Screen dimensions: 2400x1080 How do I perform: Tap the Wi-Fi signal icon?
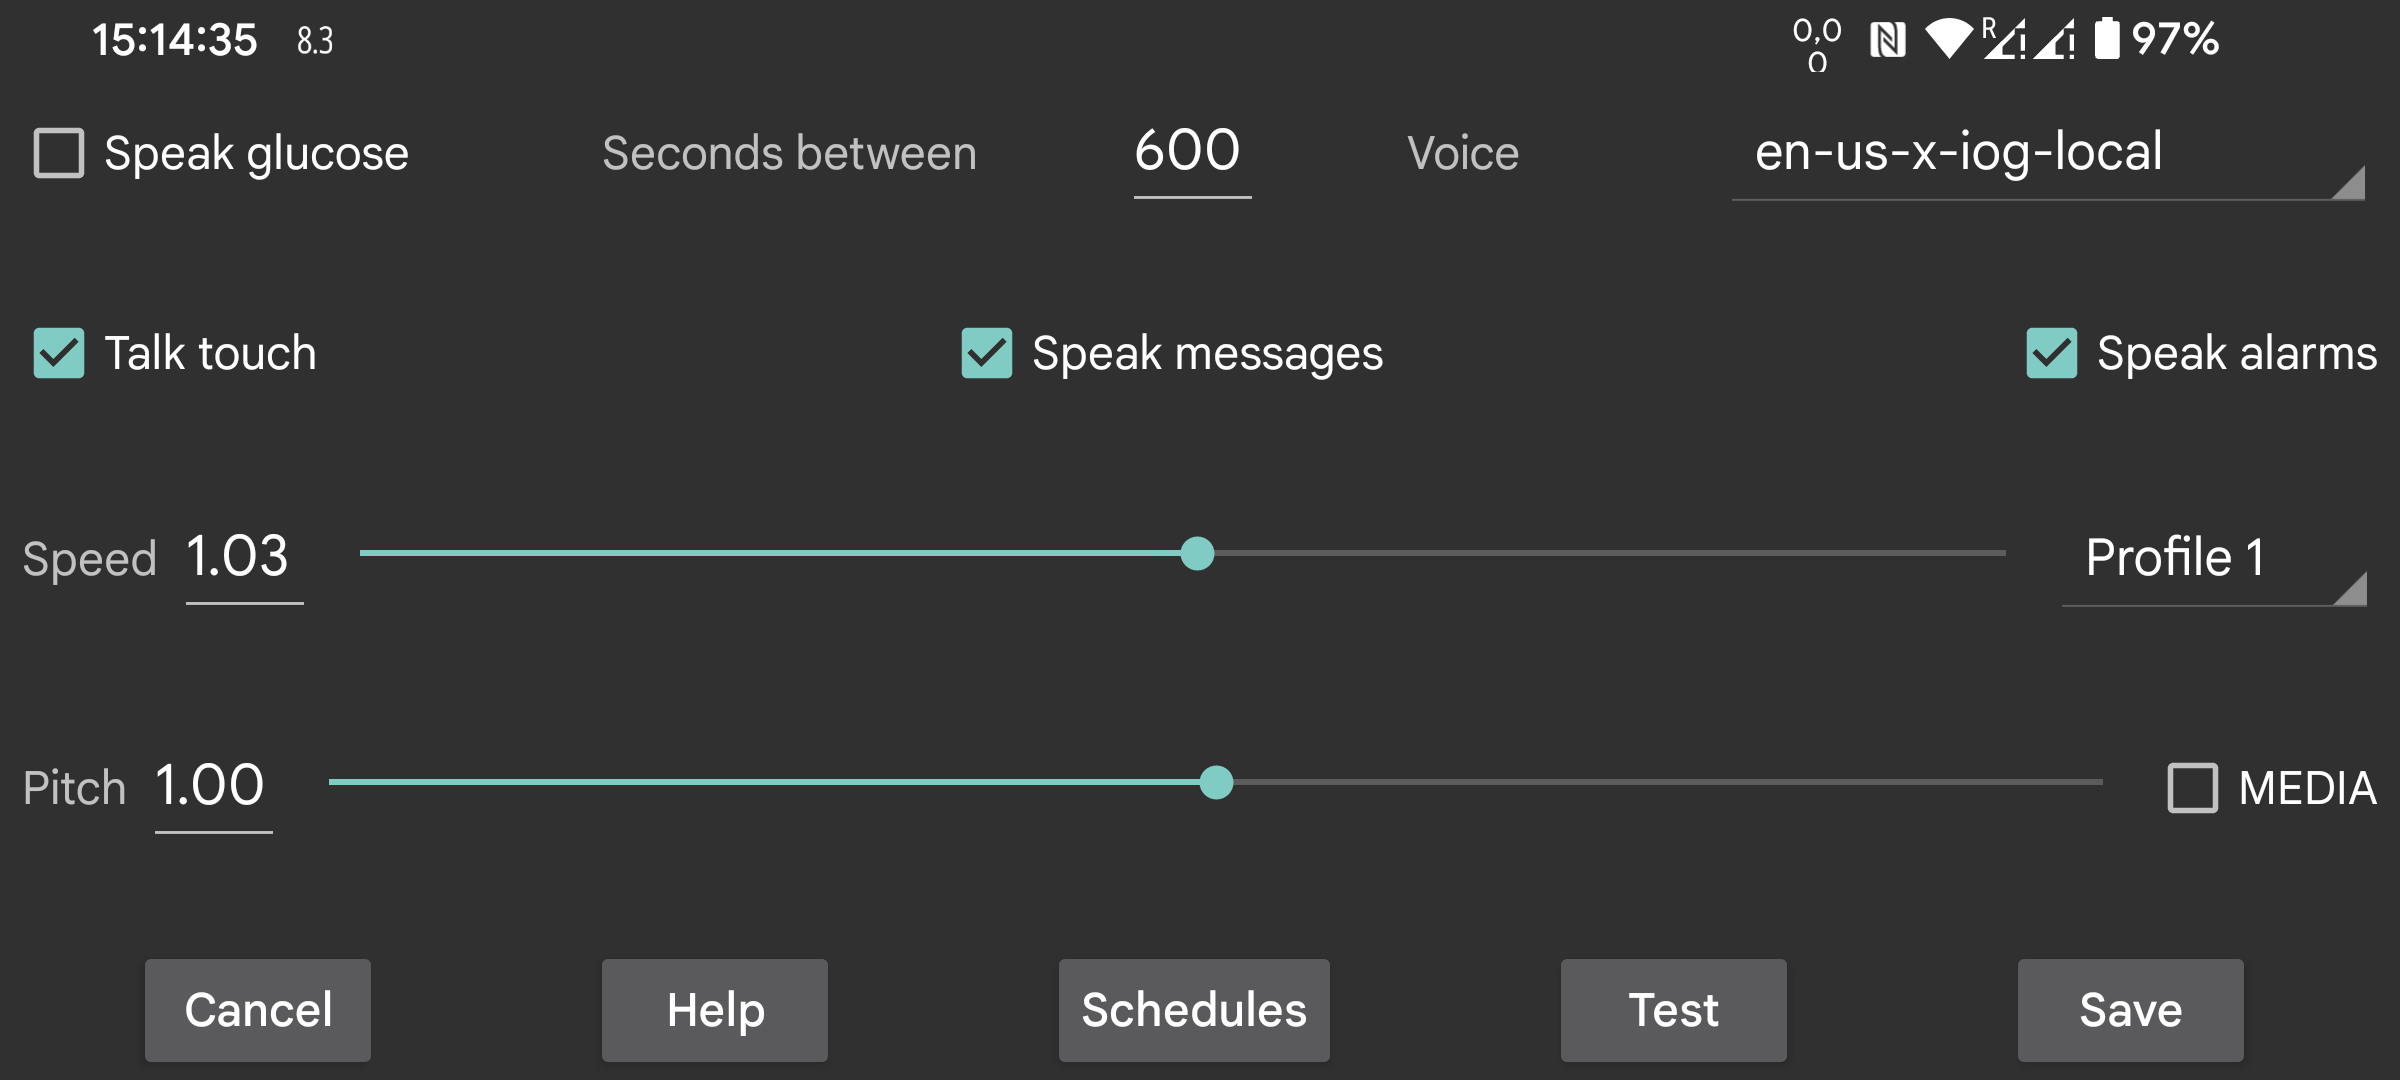[1948, 40]
